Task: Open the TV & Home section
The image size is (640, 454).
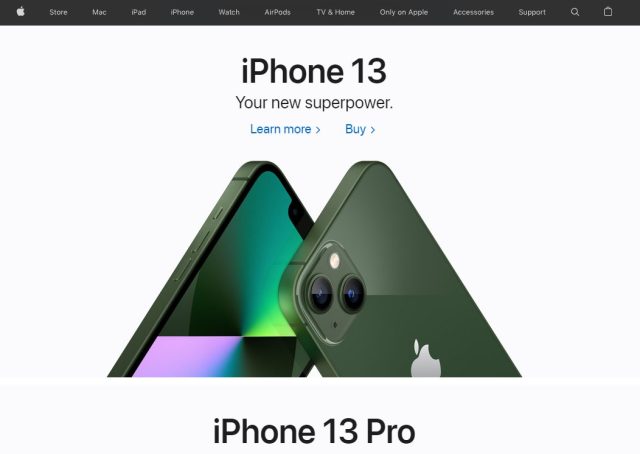Action: [336, 12]
